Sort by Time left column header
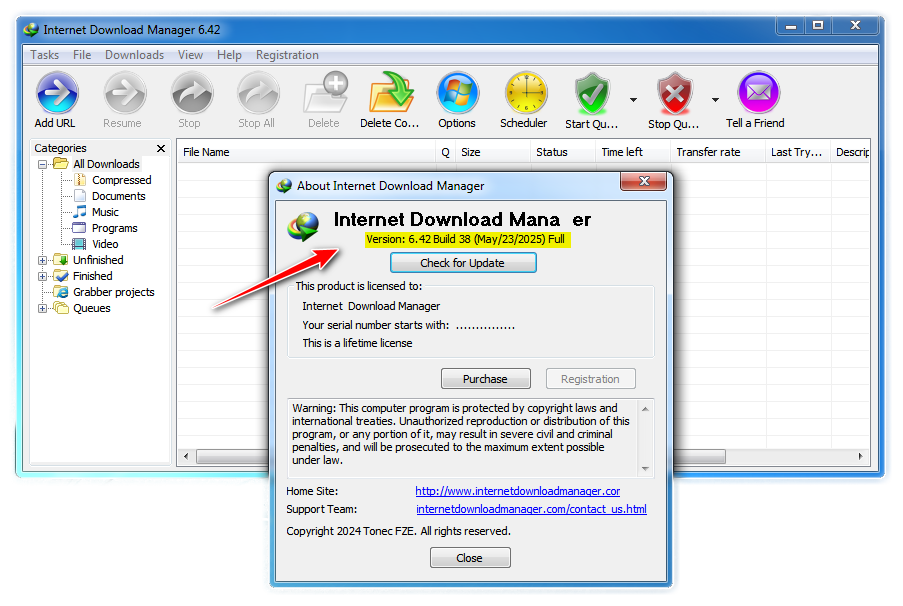Viewport: 903px width, 606px height. click(x=633, y=152)
